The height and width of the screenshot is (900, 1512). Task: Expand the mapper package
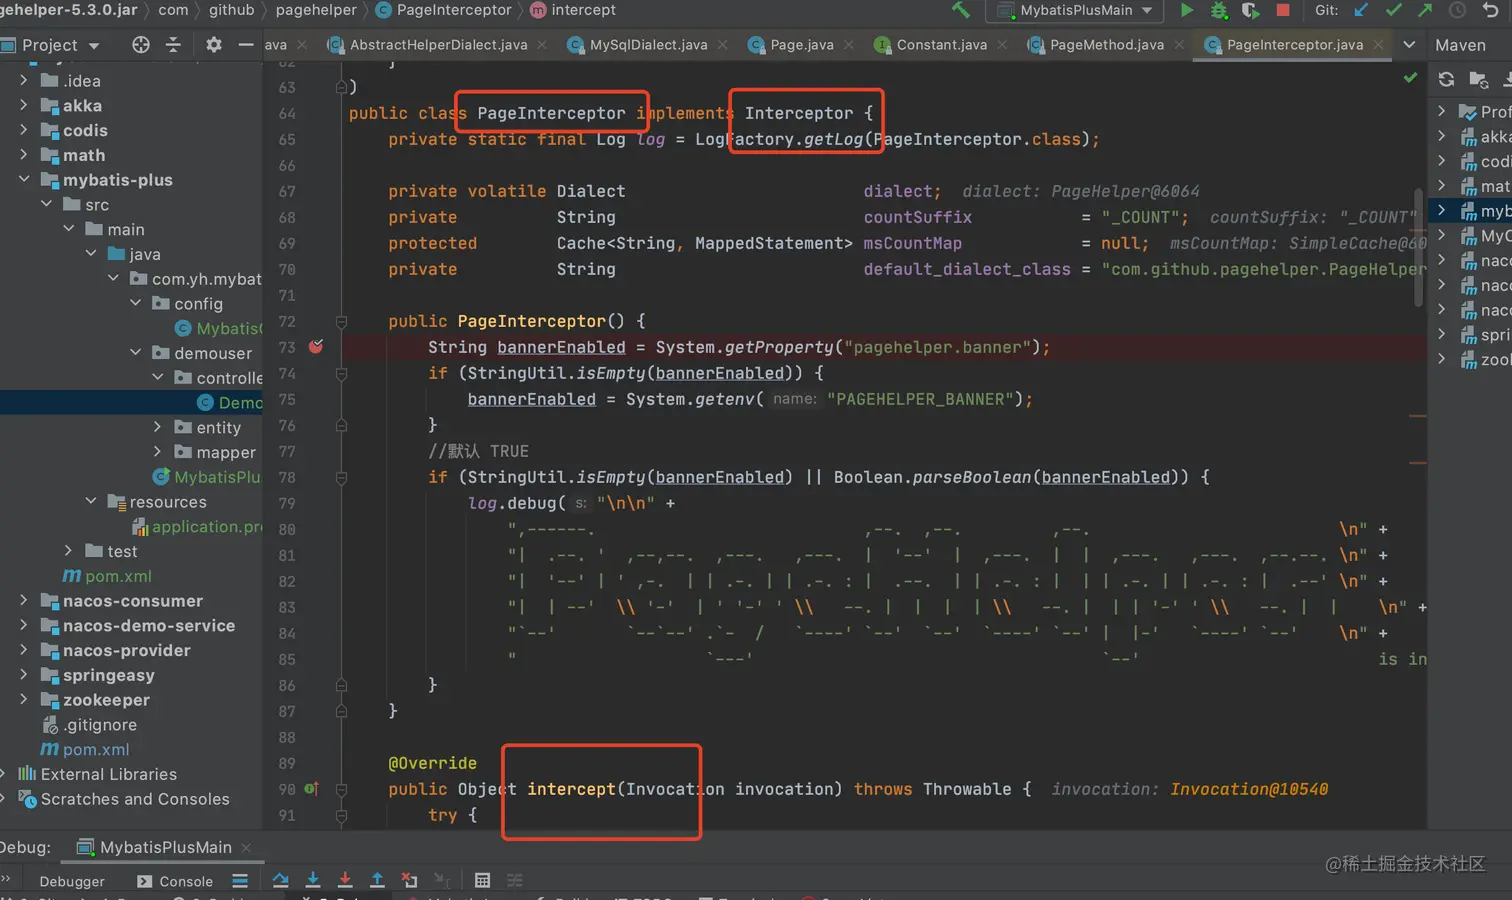157,452
